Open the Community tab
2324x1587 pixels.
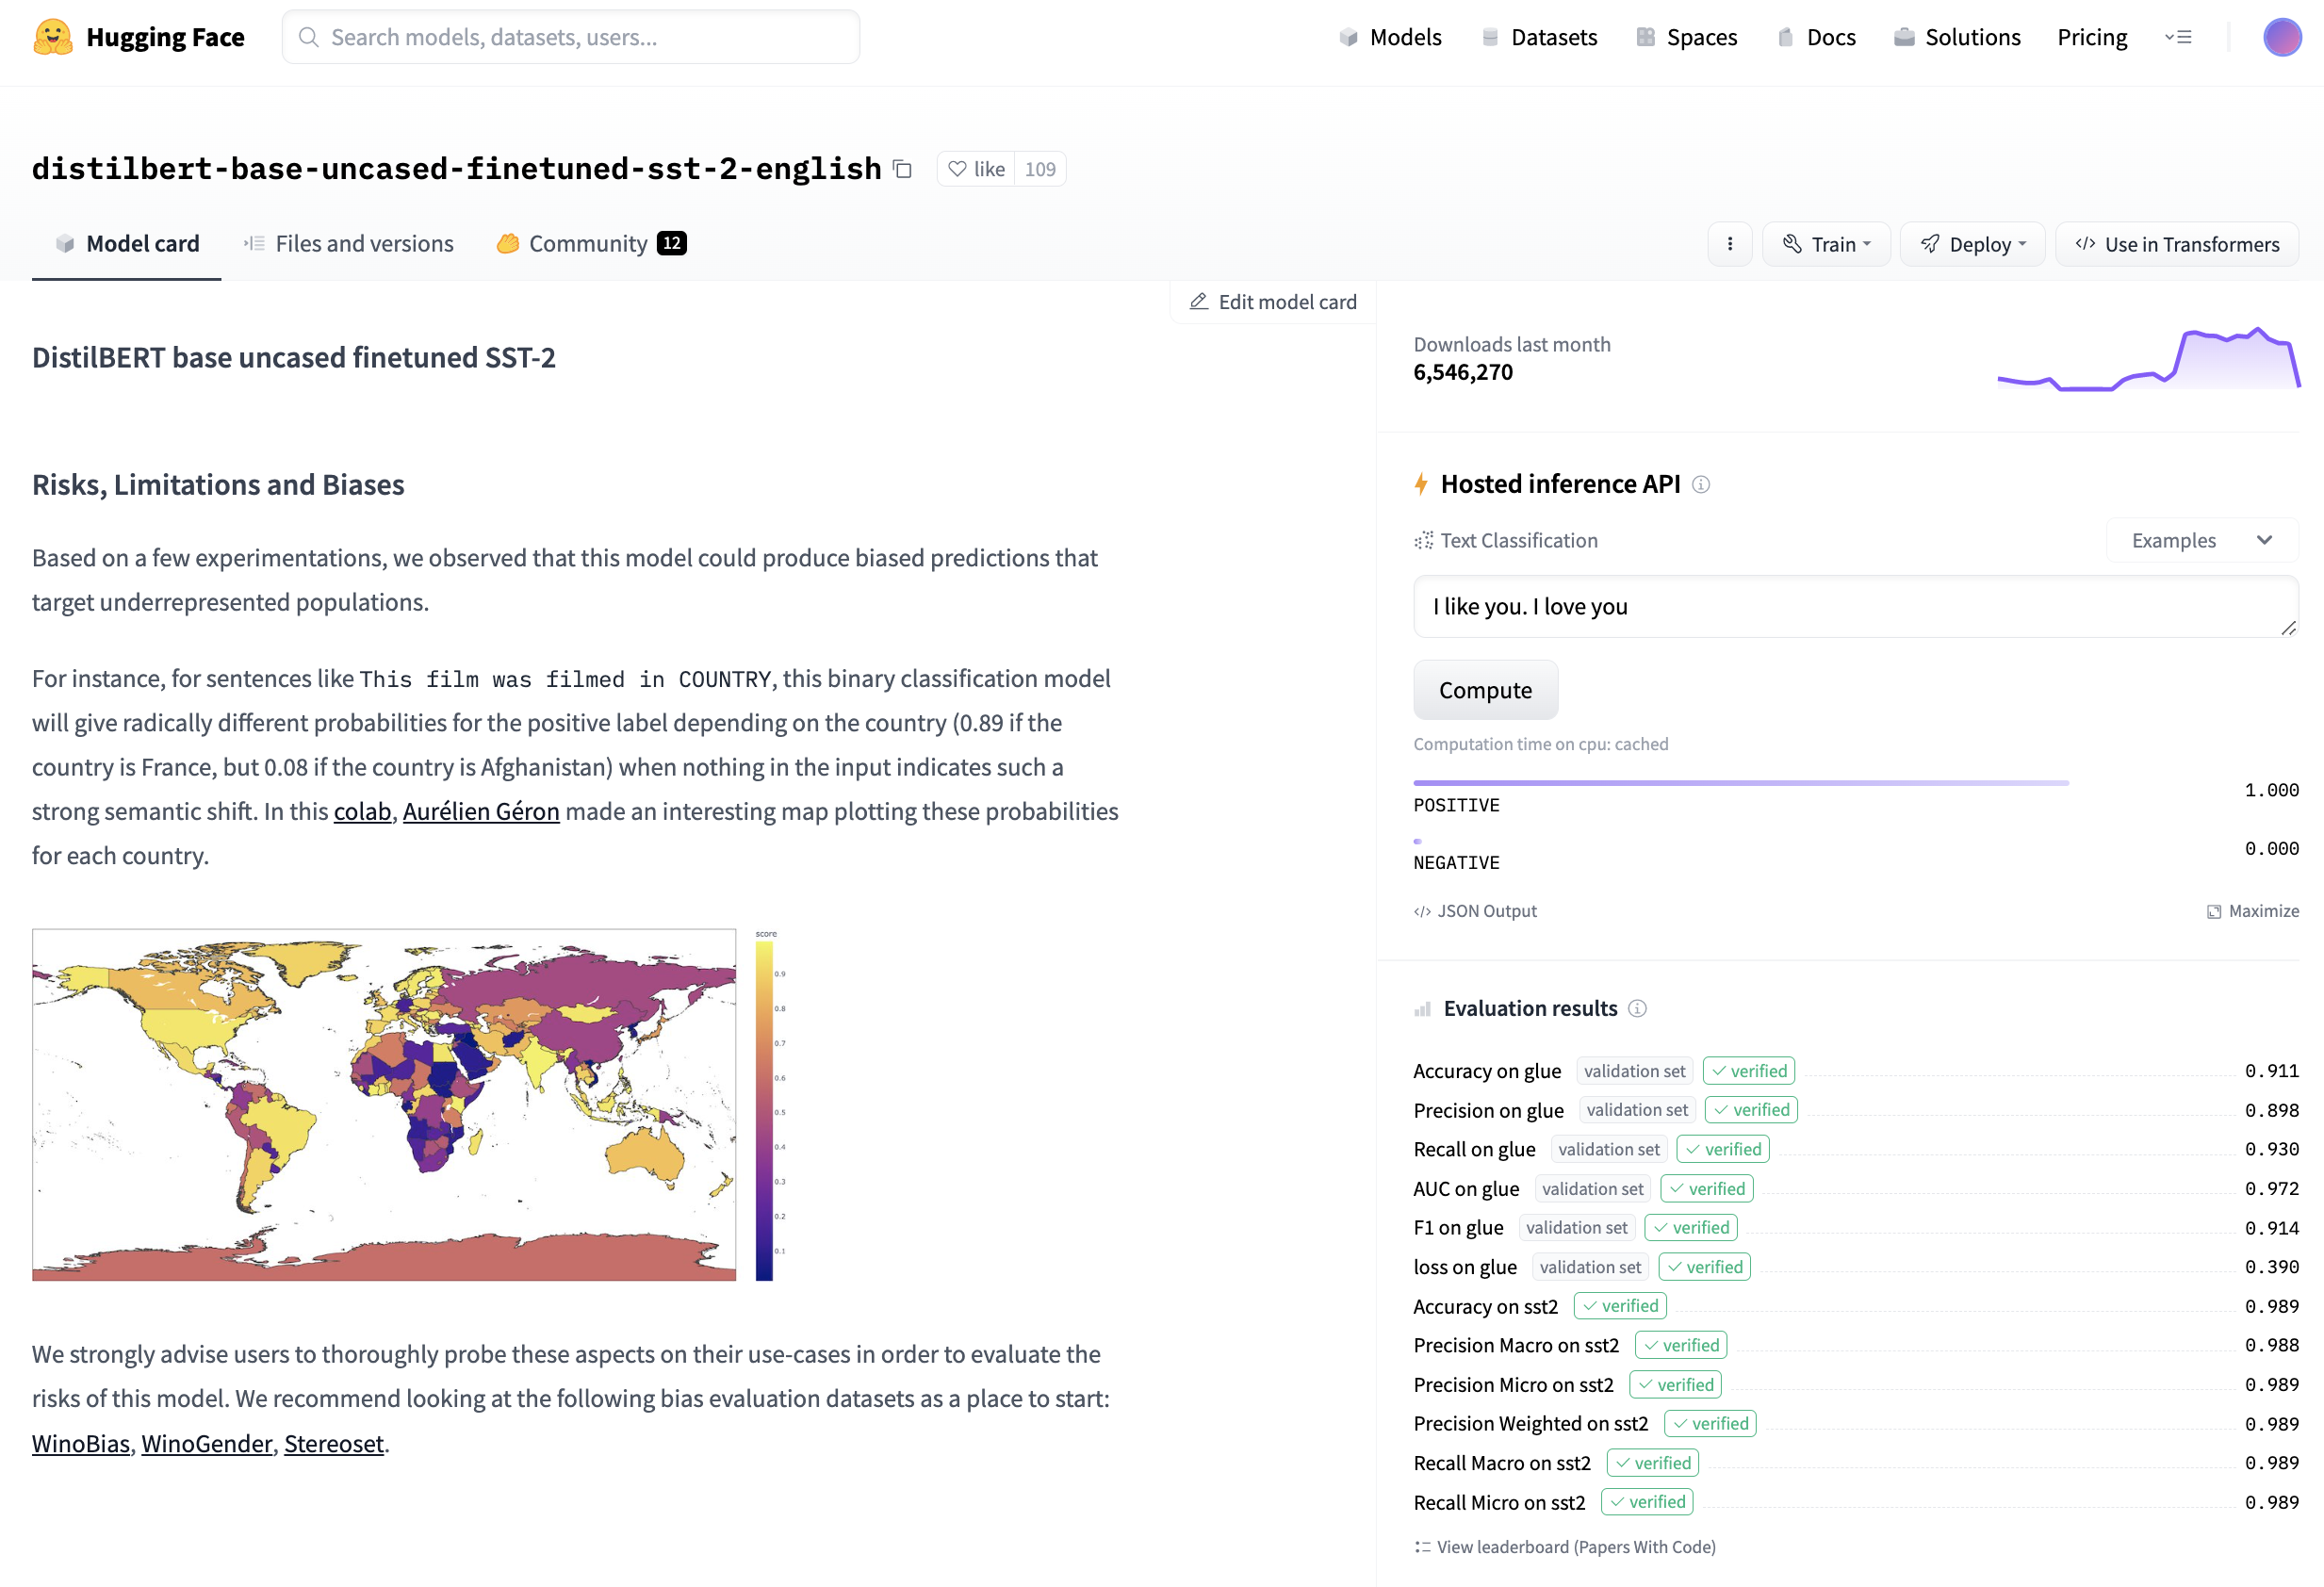coord(591,244)
